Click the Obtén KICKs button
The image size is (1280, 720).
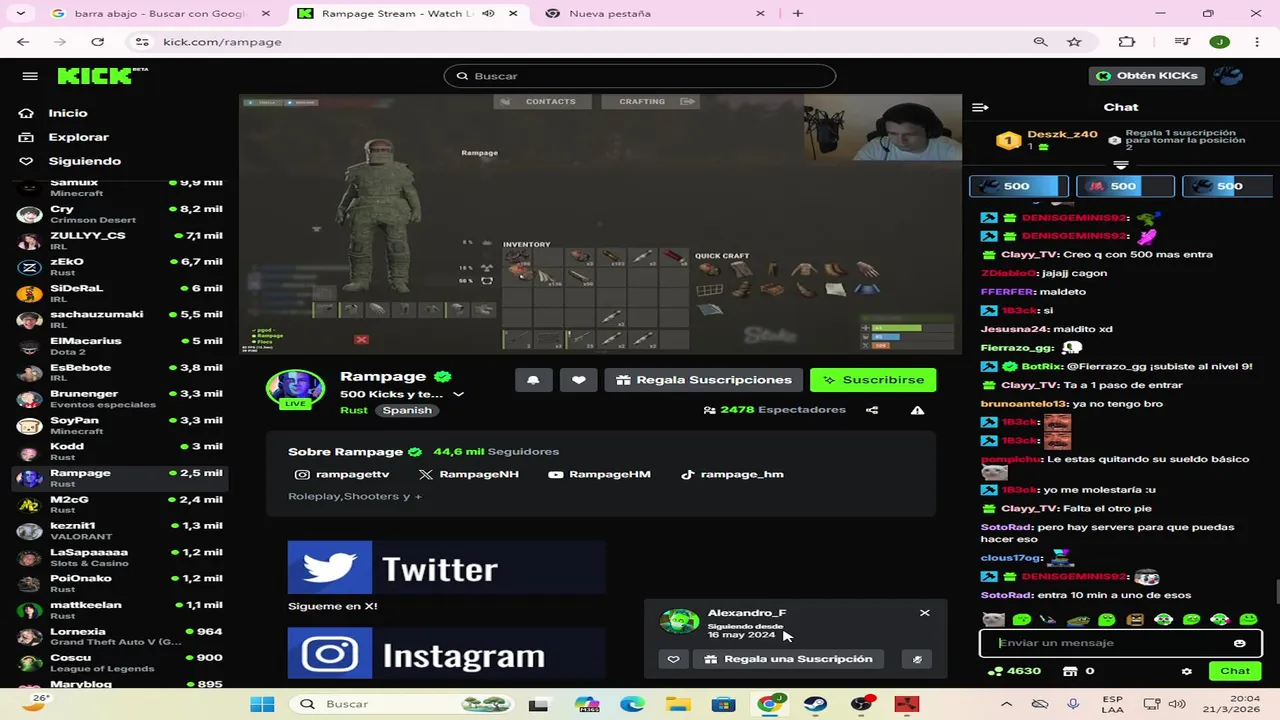pyautogui.click(x=1147, y=76)
